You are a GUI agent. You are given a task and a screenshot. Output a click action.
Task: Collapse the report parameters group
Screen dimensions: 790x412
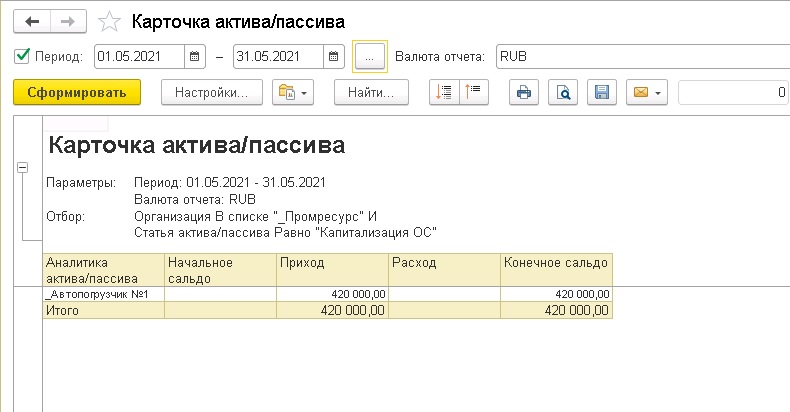click(x=23, y=168)
